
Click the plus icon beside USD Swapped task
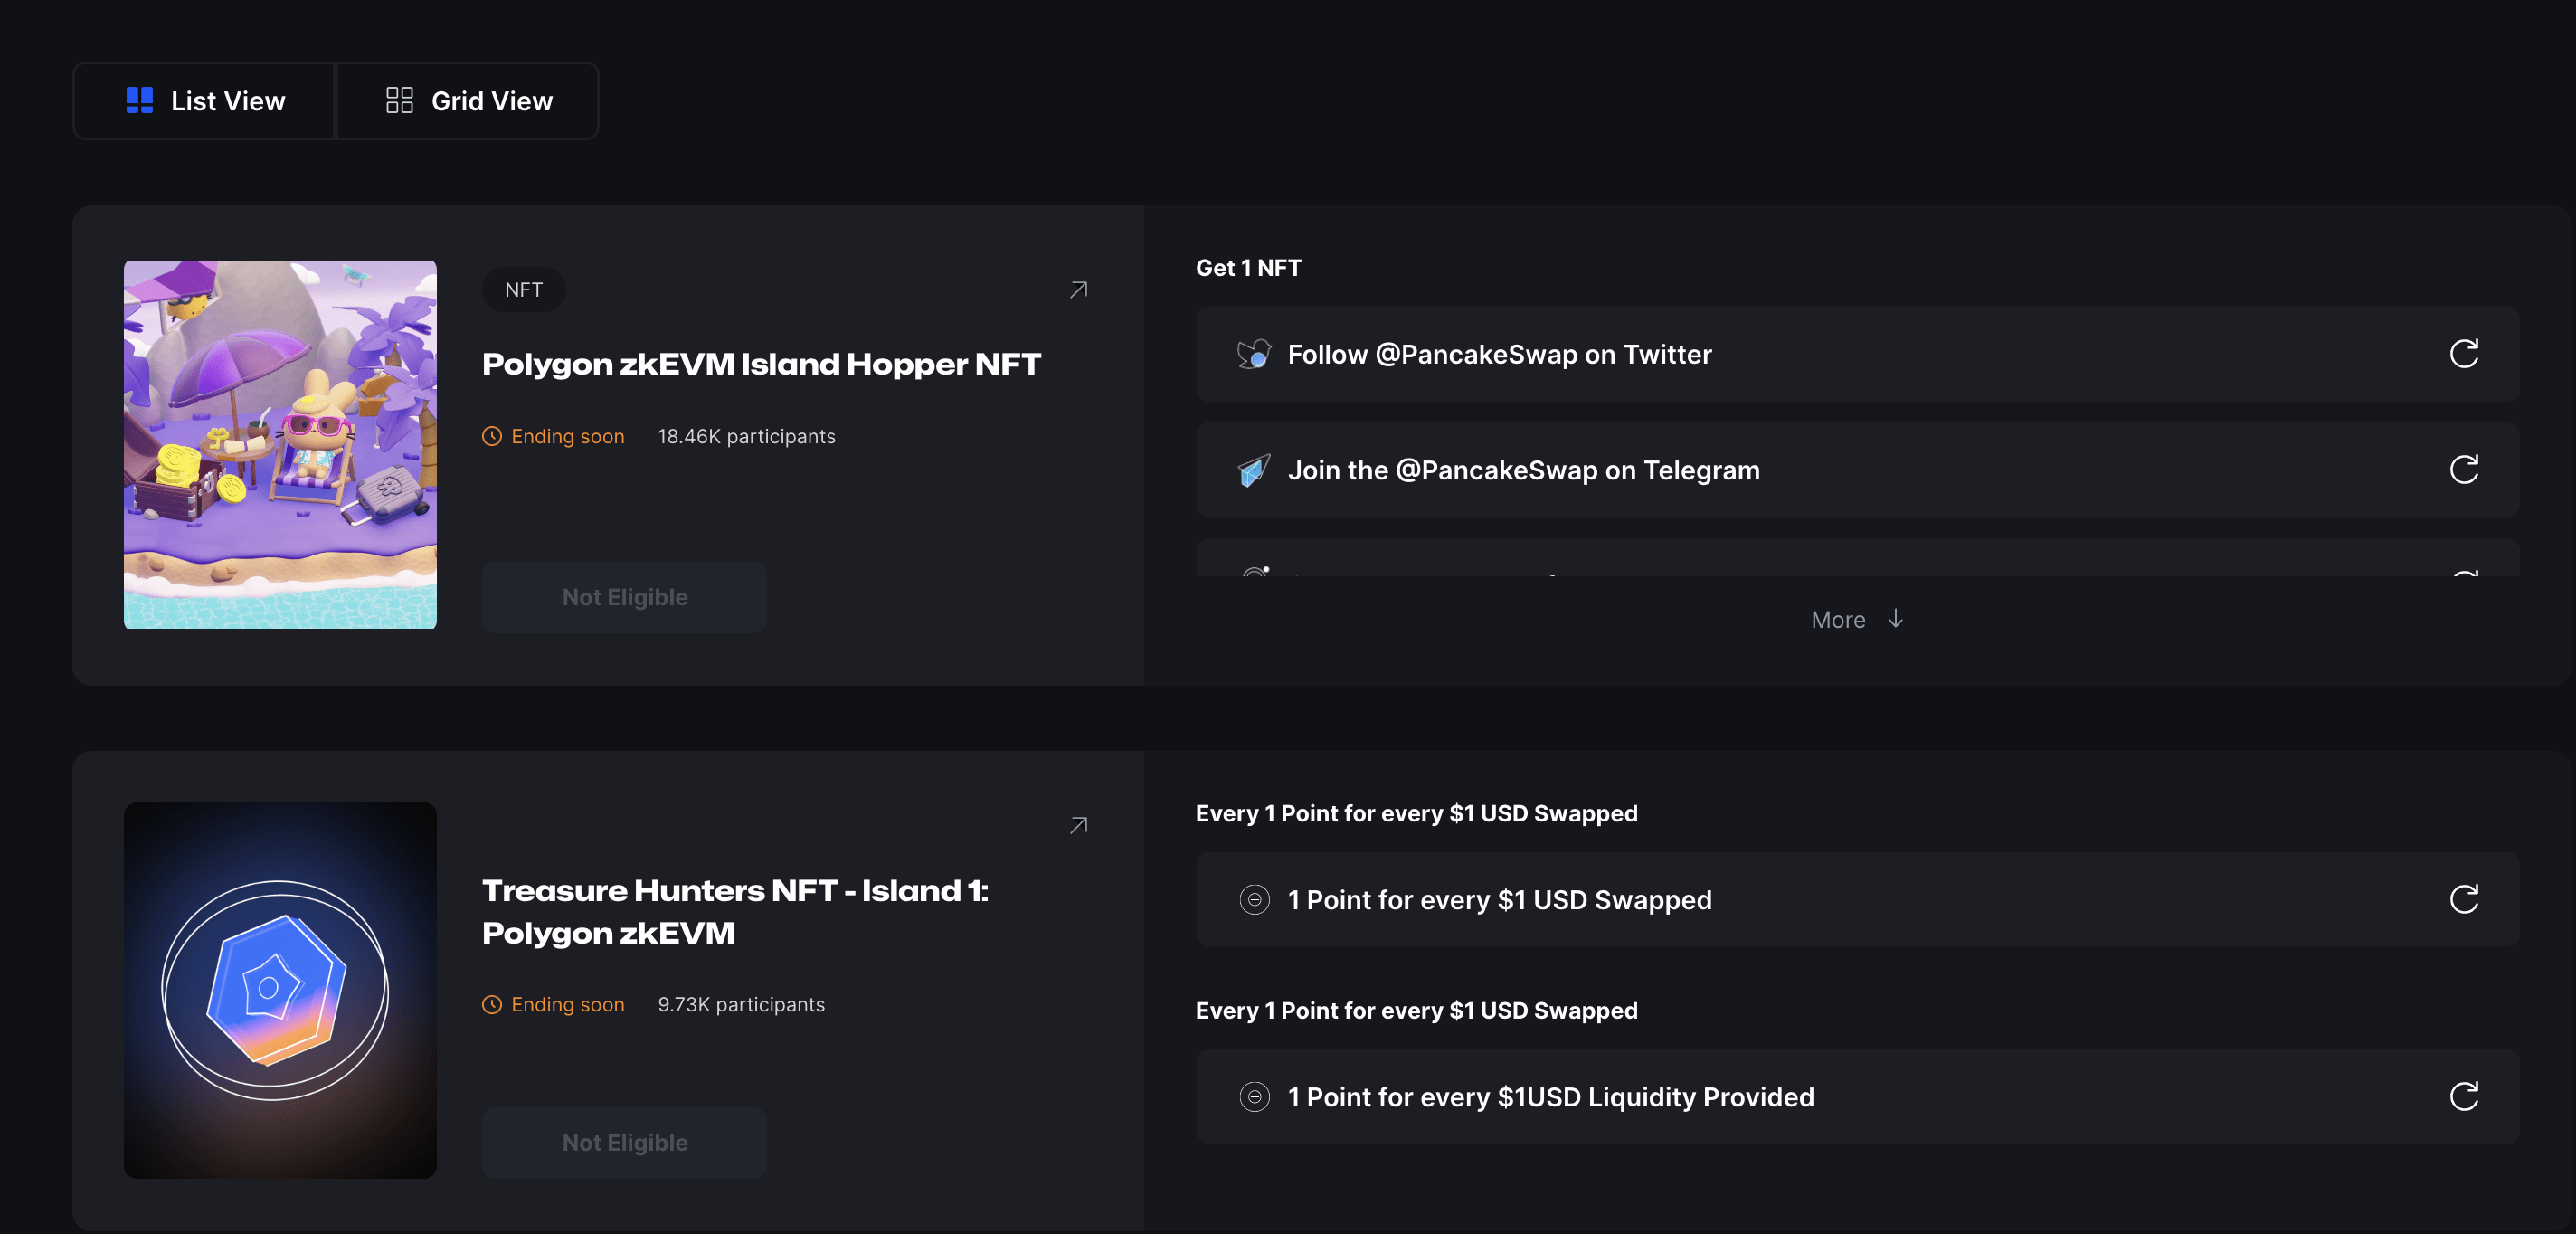pyautogui.click(x=1254, y=899)
